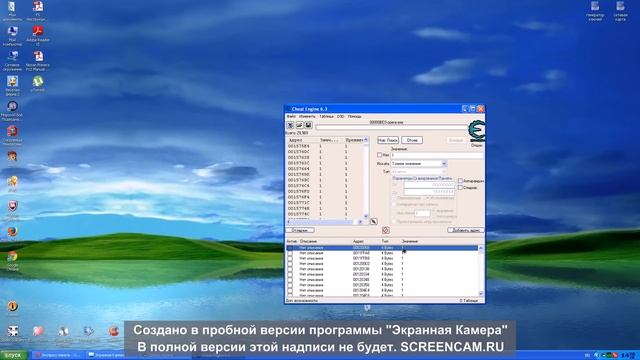
Task: Activate checkbox for address 00120138 row
Action: point(290,269)
